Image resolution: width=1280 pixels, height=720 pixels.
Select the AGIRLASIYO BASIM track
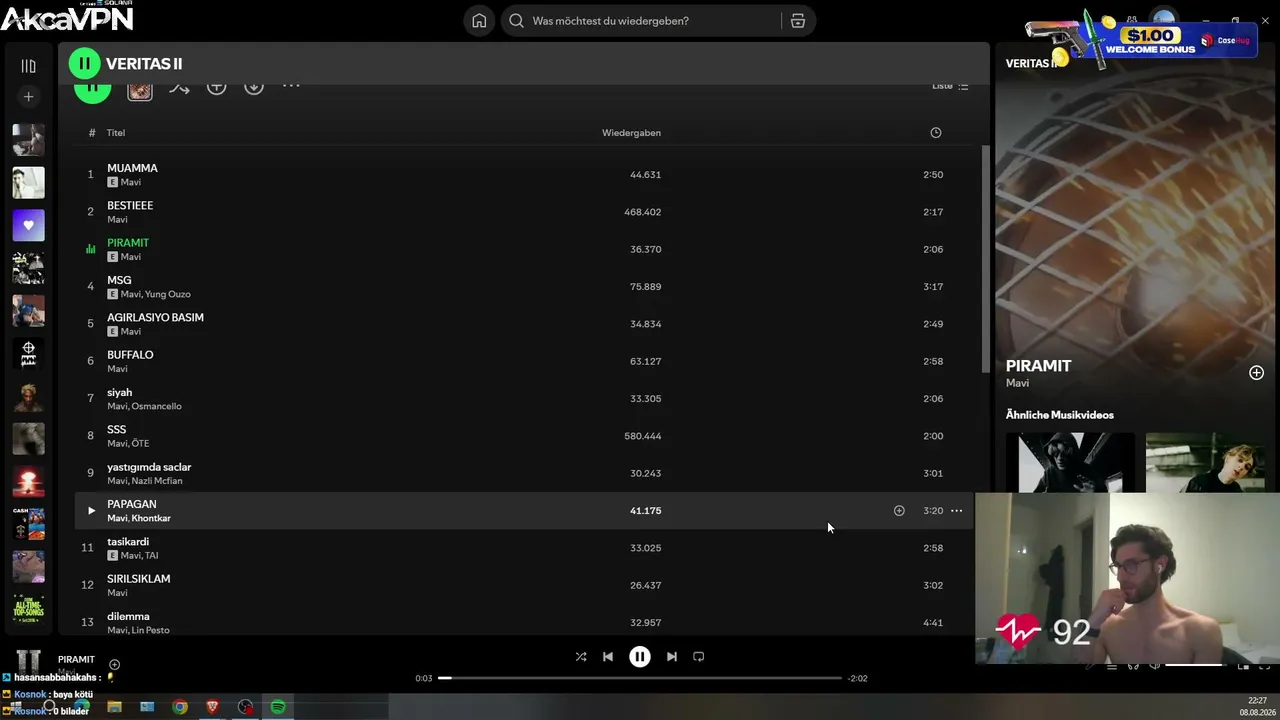click(155, 317)
